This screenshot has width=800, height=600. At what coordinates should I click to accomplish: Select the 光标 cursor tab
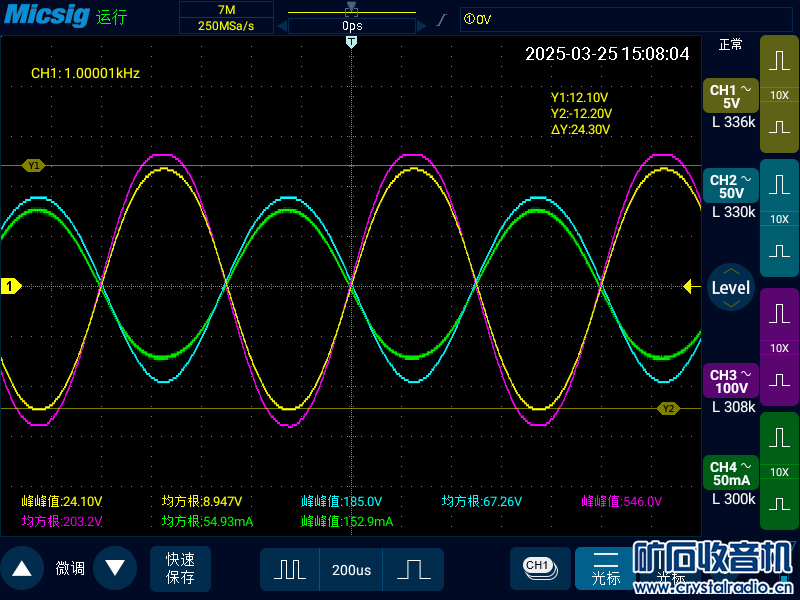pyautogui.click(x=606, y=568)
